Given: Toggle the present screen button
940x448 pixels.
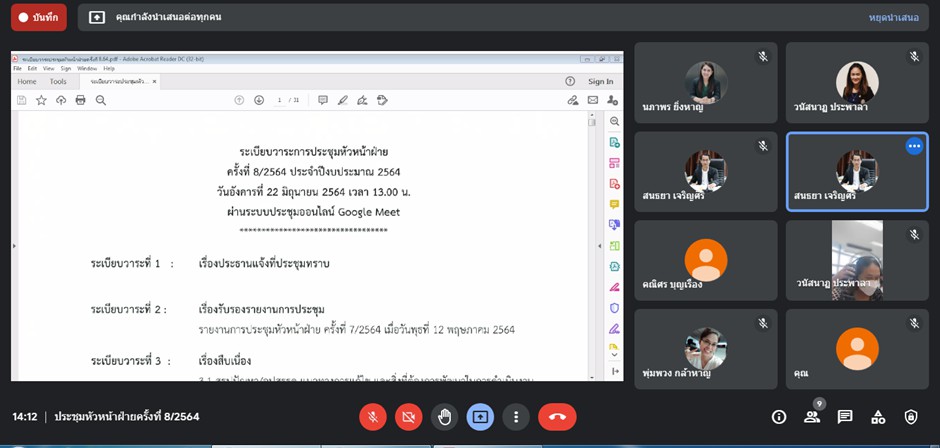Looking at the screenshot, I should coord(480,417).
